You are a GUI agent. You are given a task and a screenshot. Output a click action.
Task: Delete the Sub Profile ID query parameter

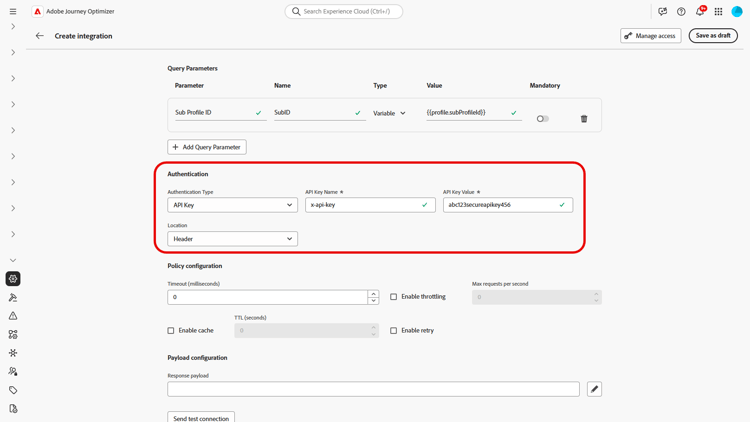coord(584,119)
